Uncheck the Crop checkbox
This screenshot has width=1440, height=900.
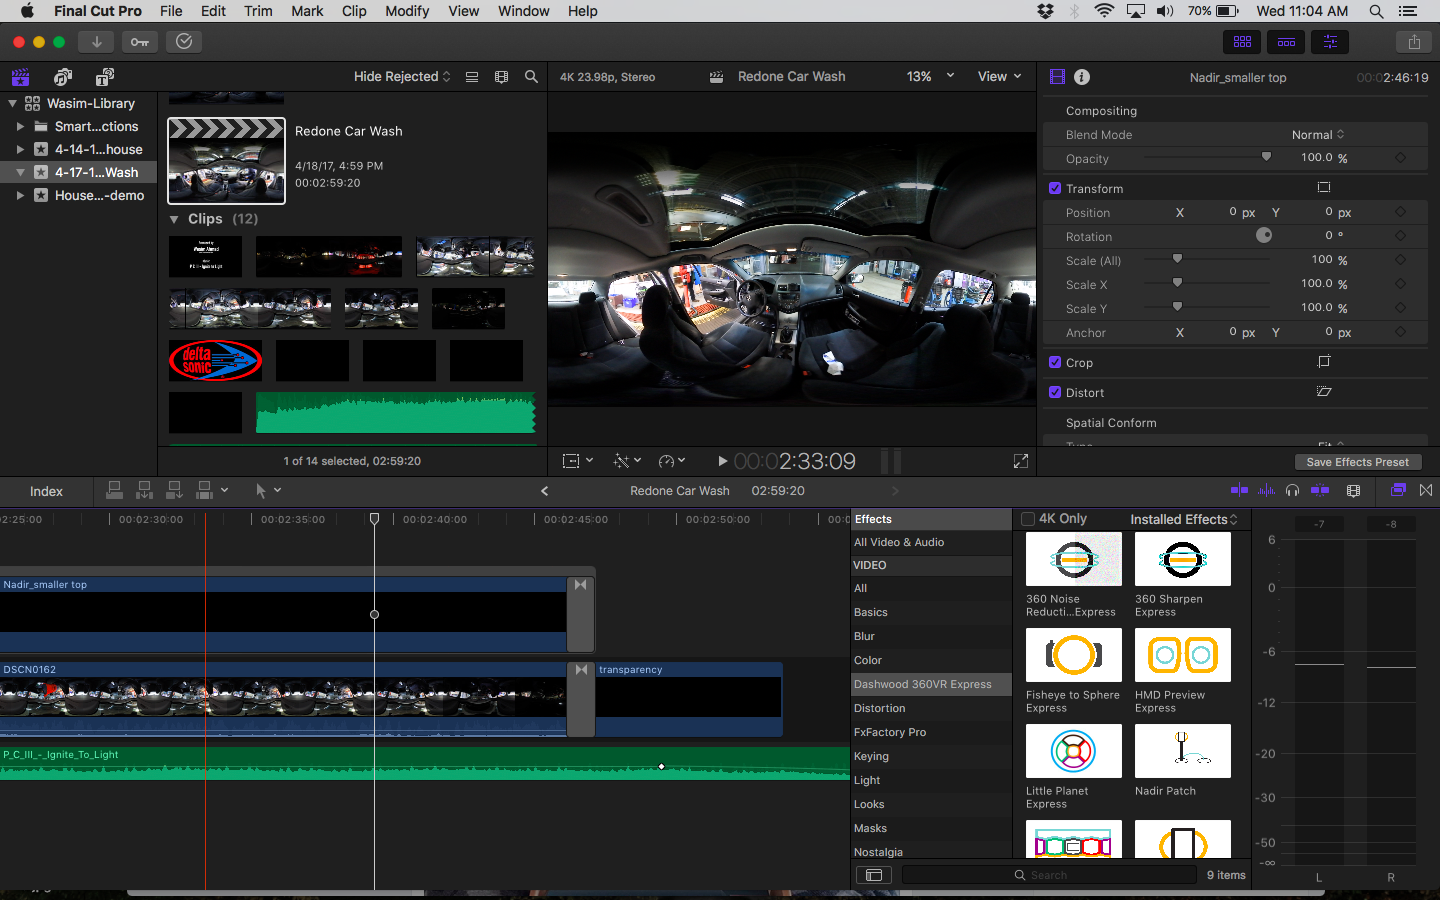(1055, 362)
